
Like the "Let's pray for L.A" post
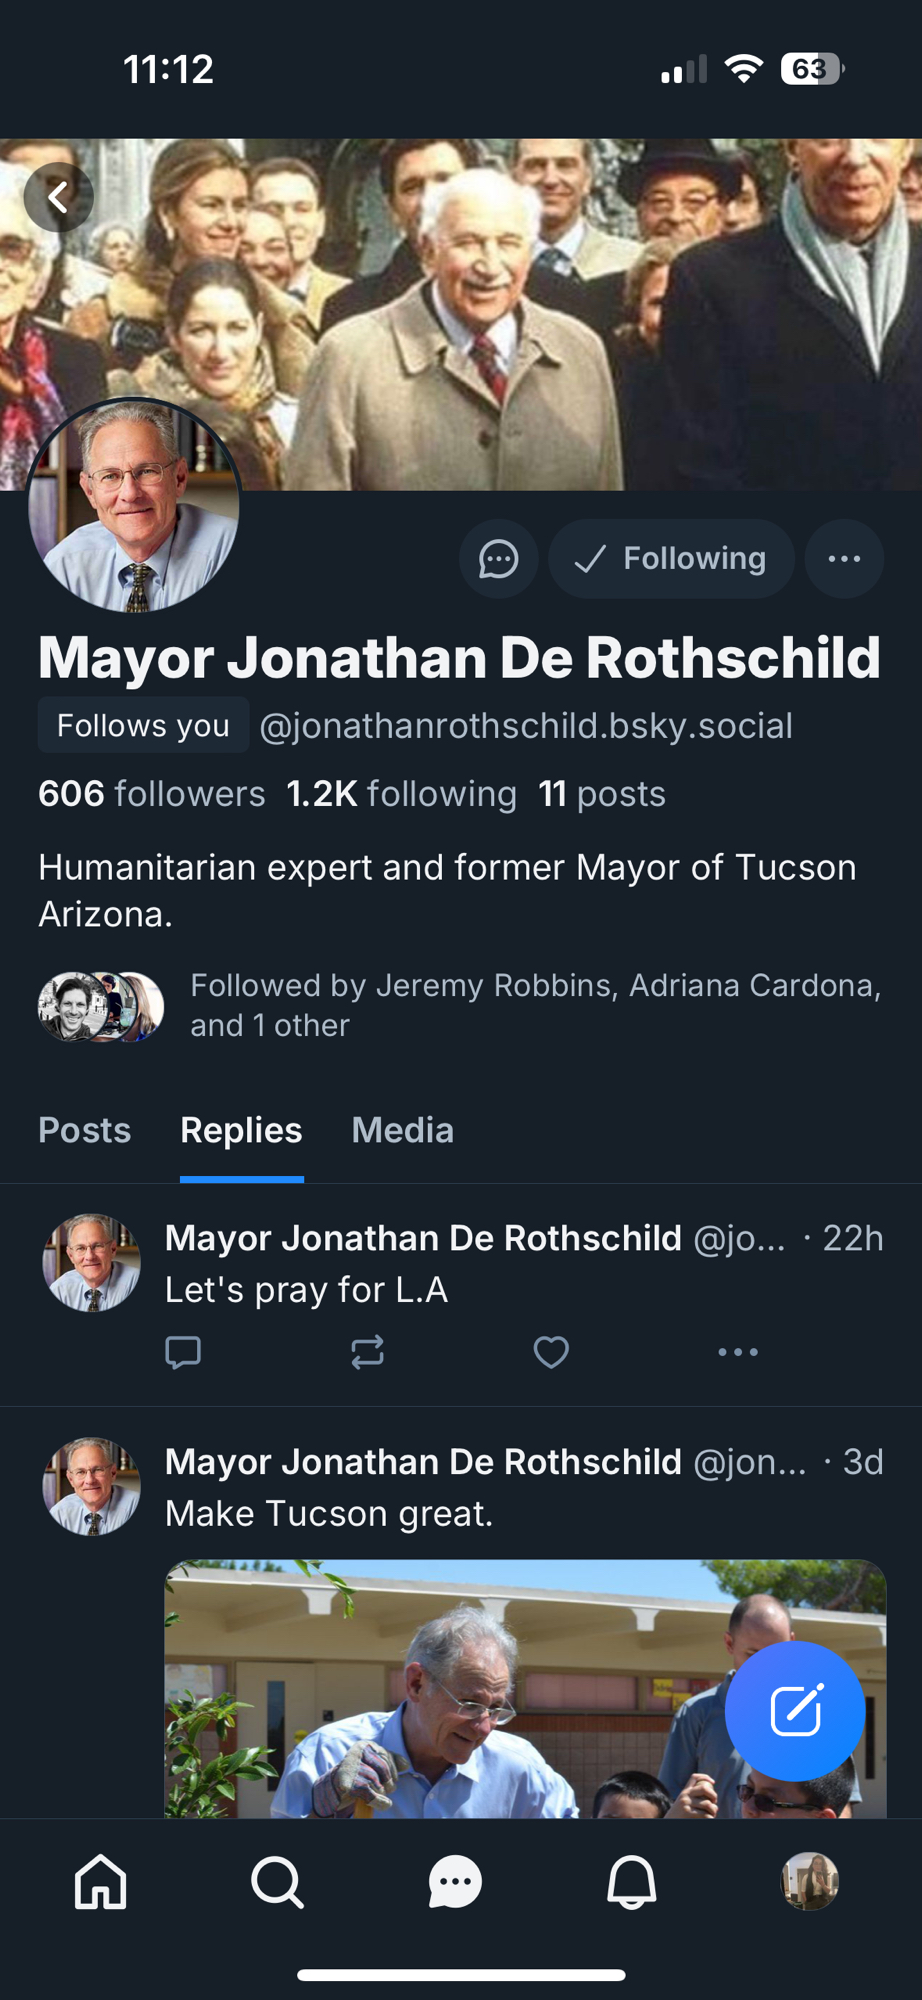[x=551, y=1352]
